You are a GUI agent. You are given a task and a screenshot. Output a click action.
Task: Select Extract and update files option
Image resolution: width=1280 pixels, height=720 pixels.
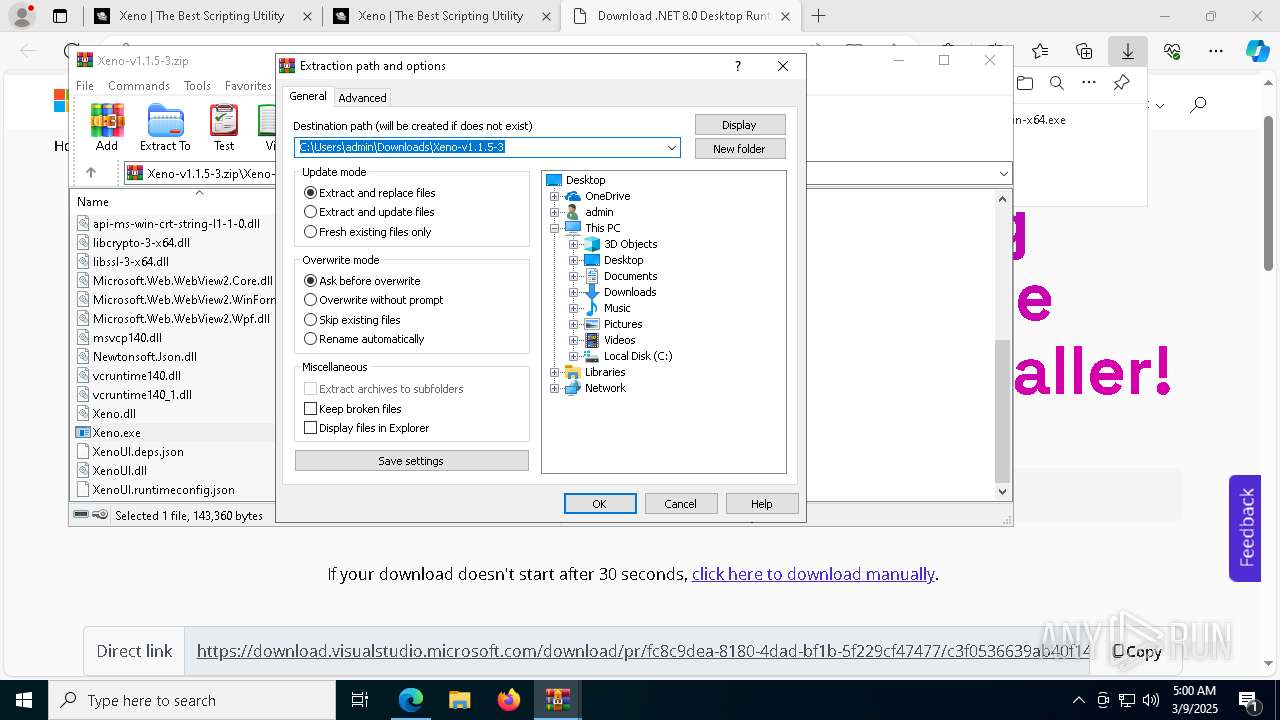coord(369,212)
